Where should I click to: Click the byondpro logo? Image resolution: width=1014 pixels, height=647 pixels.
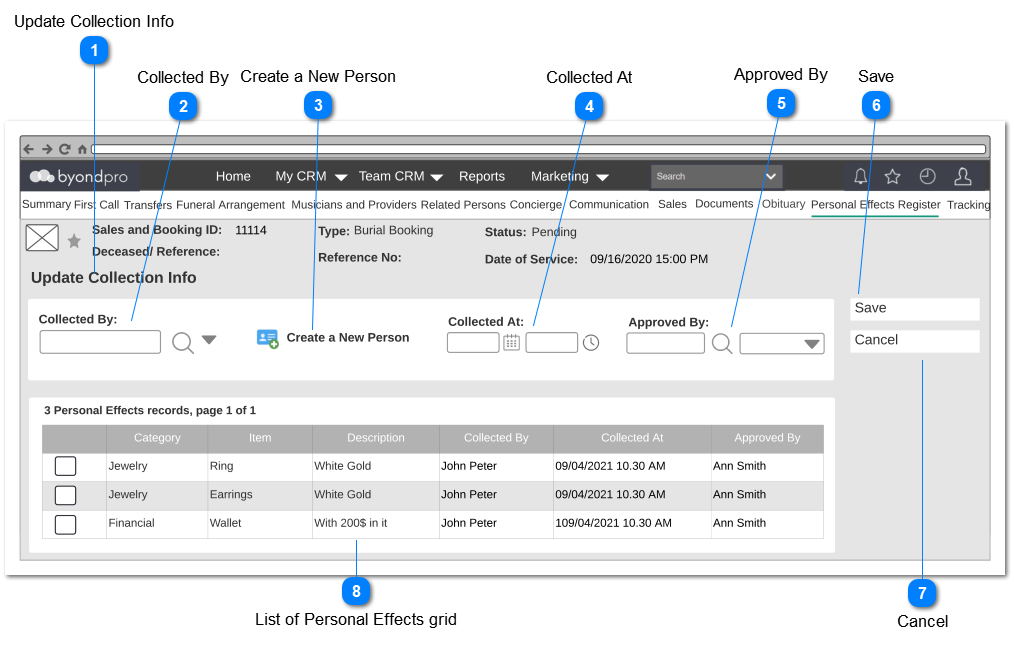tap(79, 176)
